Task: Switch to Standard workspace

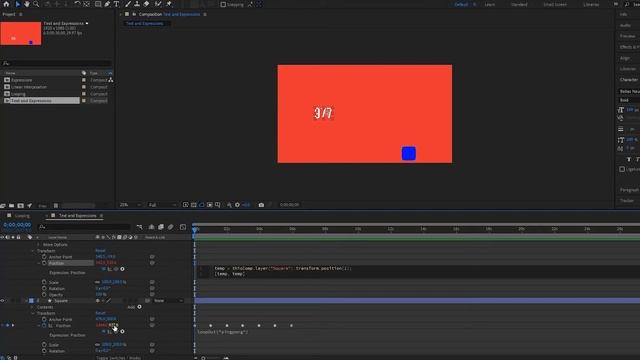Action: click(519, 4)
